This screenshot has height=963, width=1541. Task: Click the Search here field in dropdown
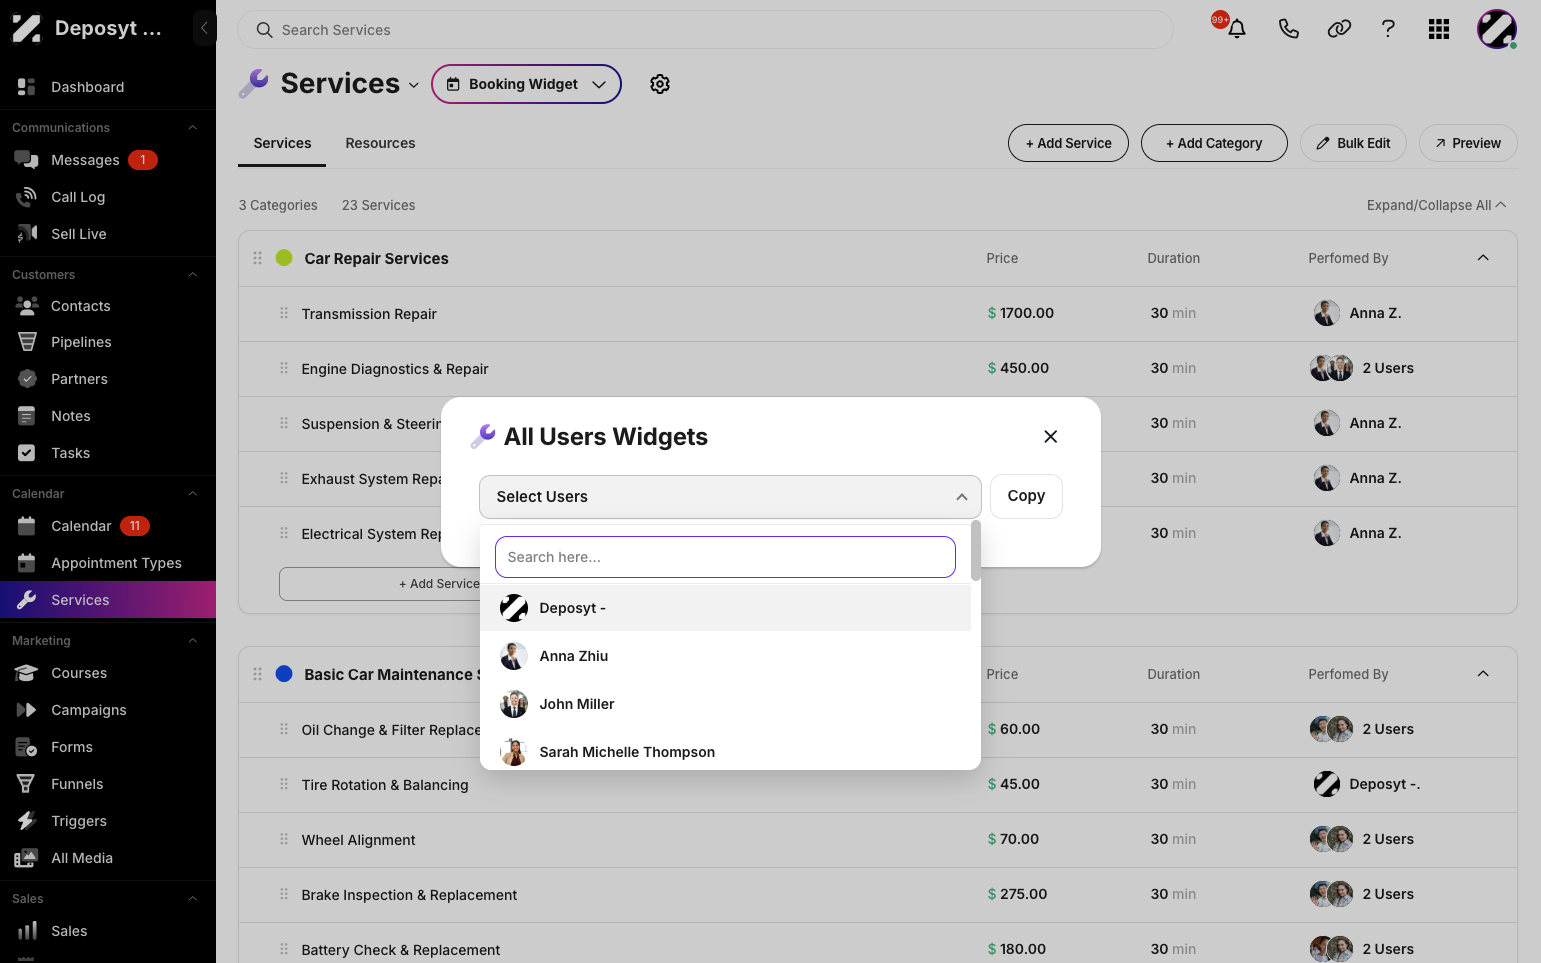coord(725,557)
